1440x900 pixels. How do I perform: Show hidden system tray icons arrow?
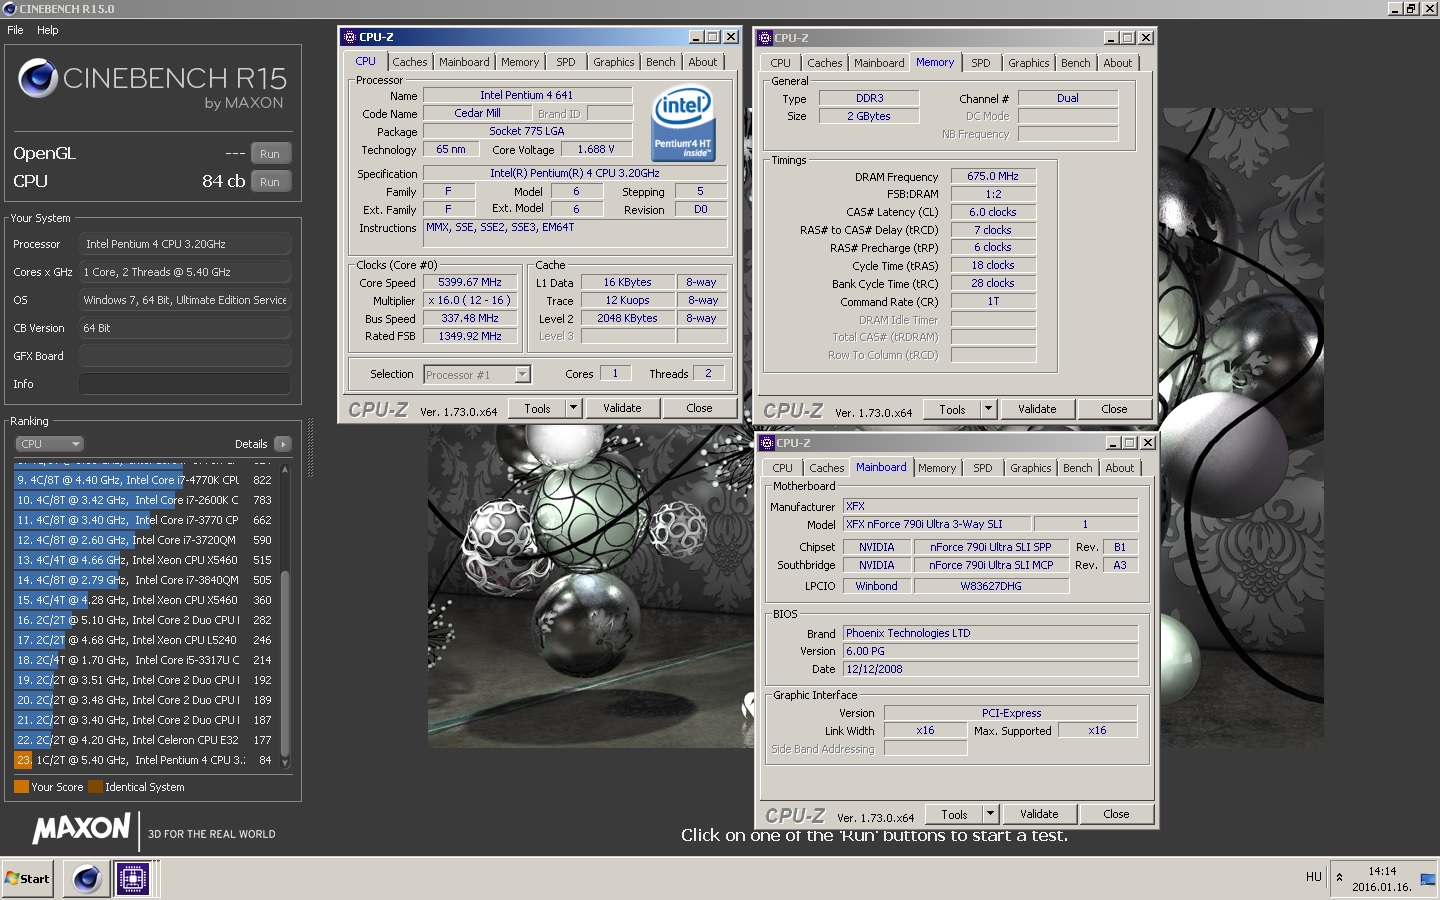click(x=1339, y=878)
